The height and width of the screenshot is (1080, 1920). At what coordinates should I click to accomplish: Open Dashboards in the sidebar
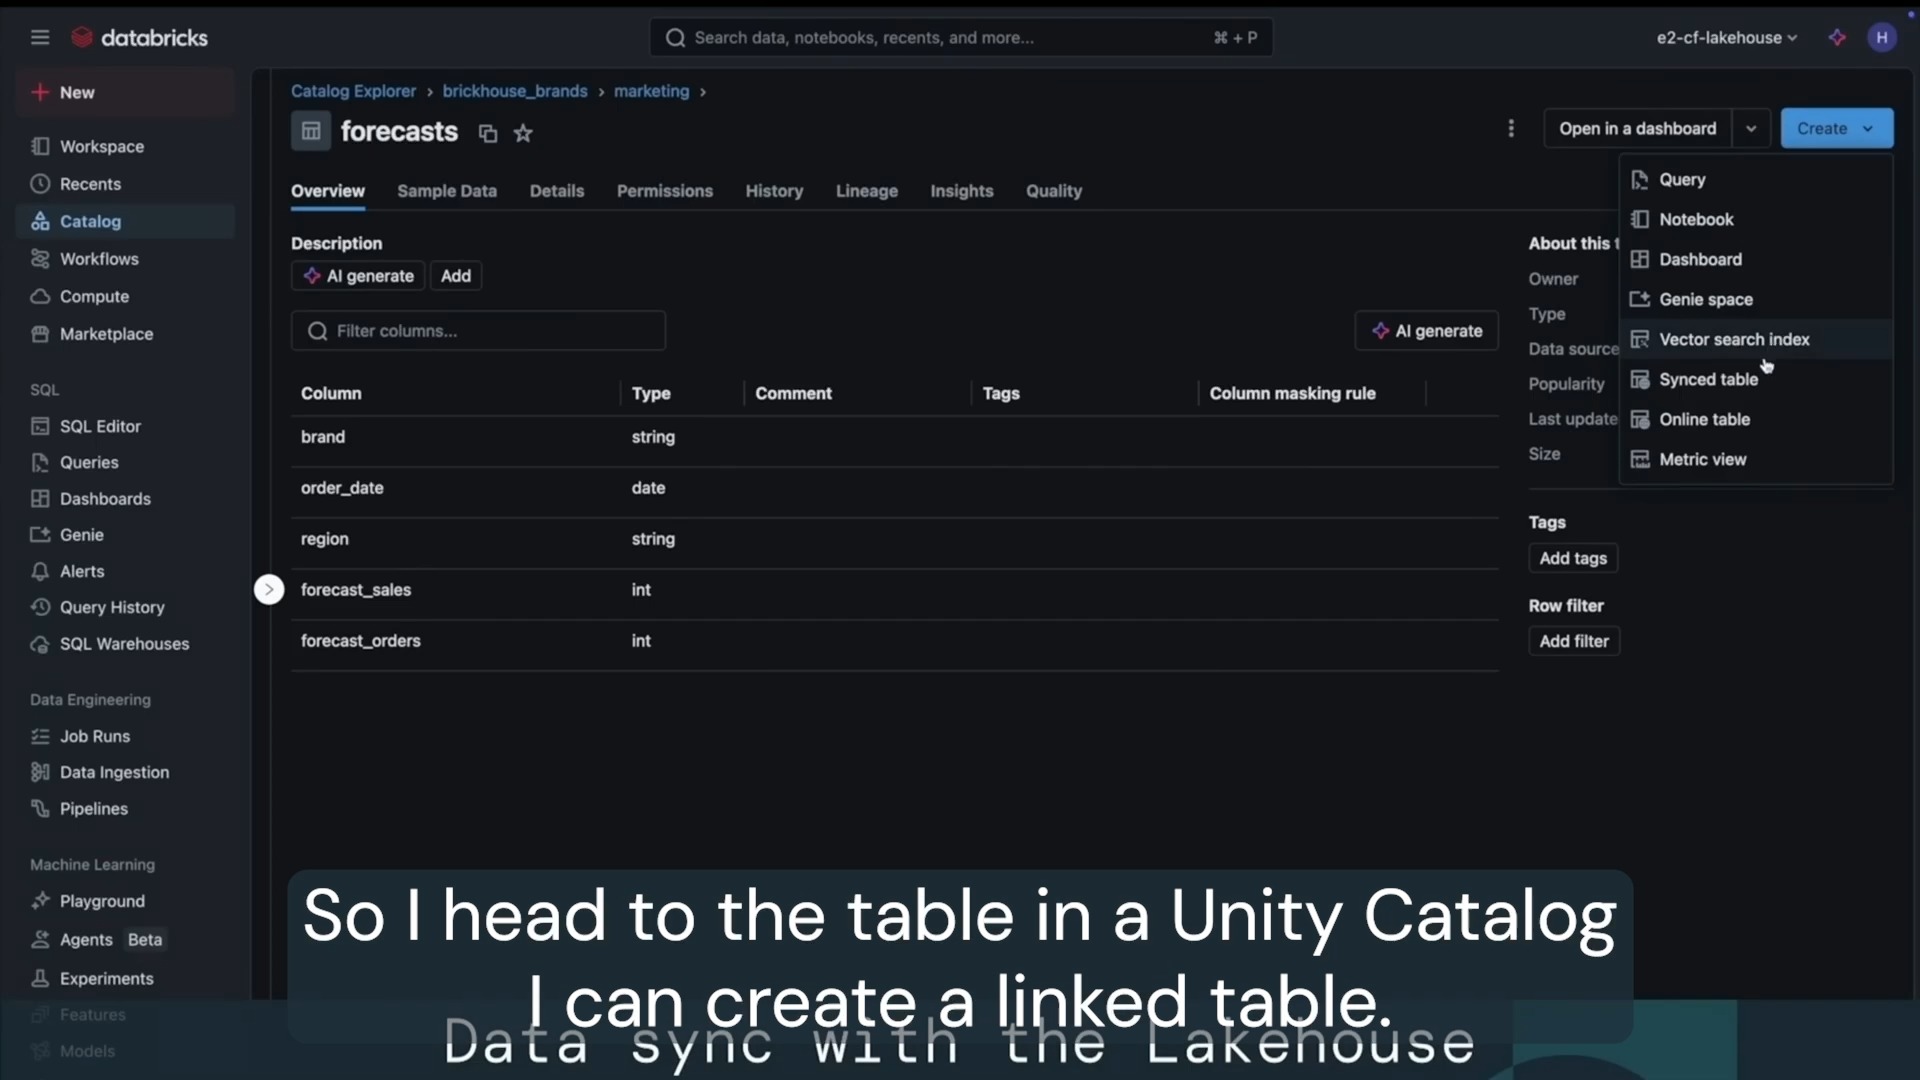tap(125, 498)
